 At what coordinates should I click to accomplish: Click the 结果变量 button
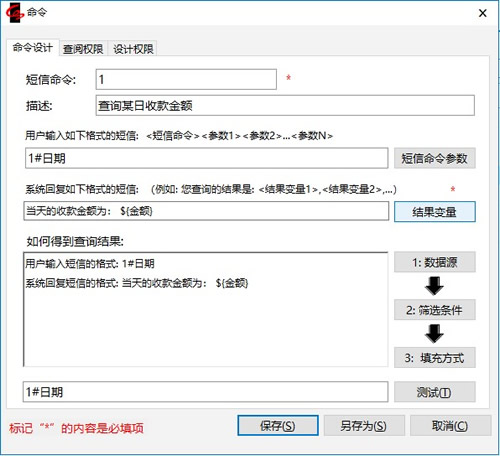pos(435,211)
